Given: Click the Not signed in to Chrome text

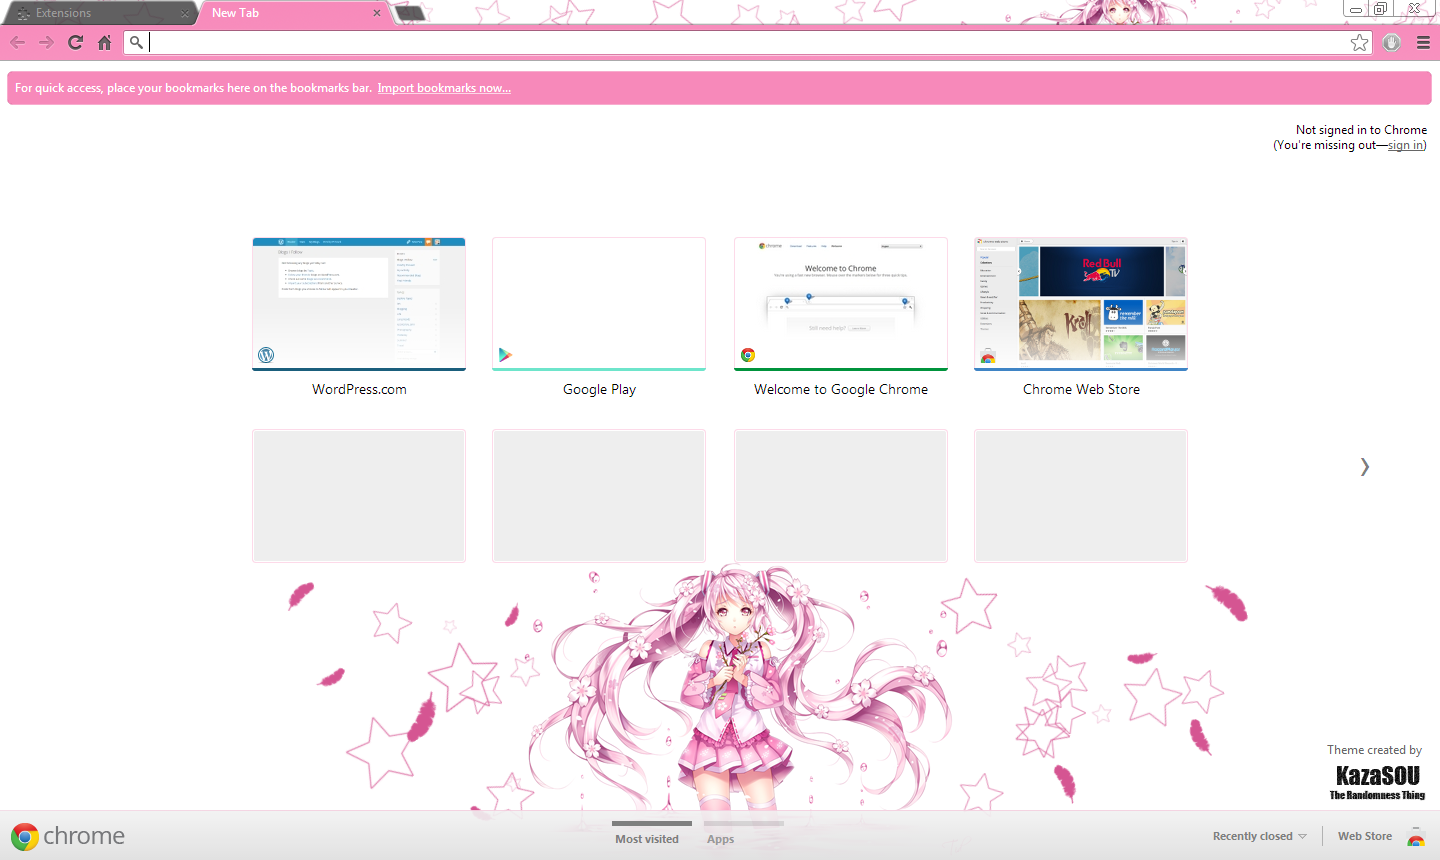Looking at the screenshot, I should pyautogui.click(x=1361, y=130).
